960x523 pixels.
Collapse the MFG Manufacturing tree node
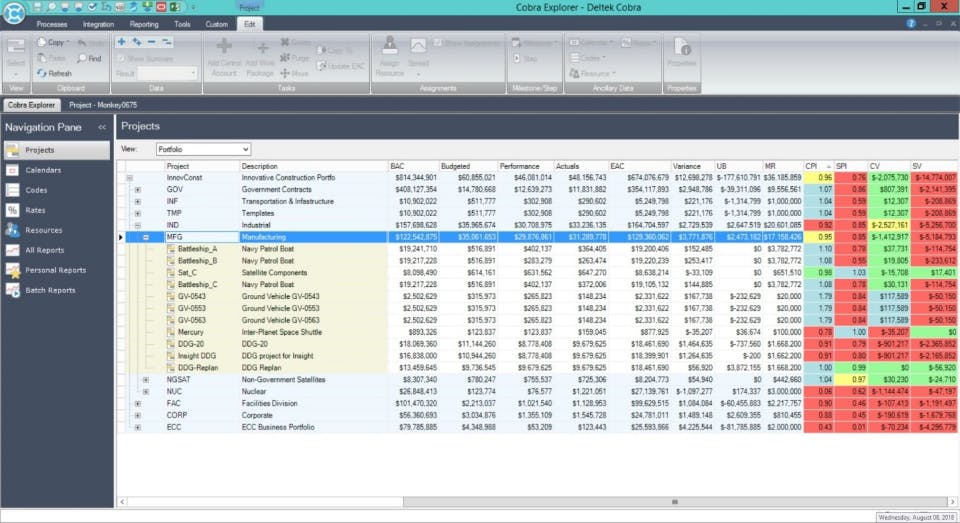click(x=146, y=237)
